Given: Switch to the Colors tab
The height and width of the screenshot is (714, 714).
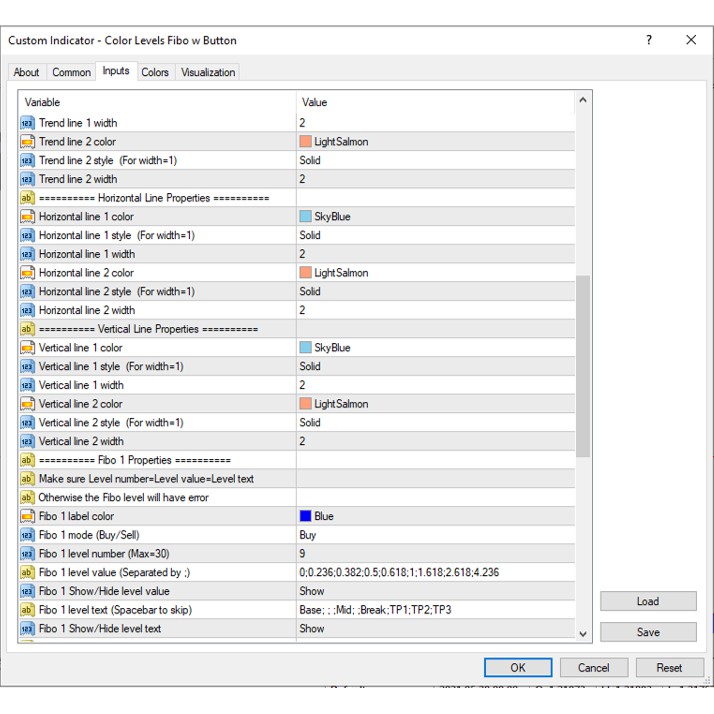Looking at the screenshot, I should [x=155, y=72].
